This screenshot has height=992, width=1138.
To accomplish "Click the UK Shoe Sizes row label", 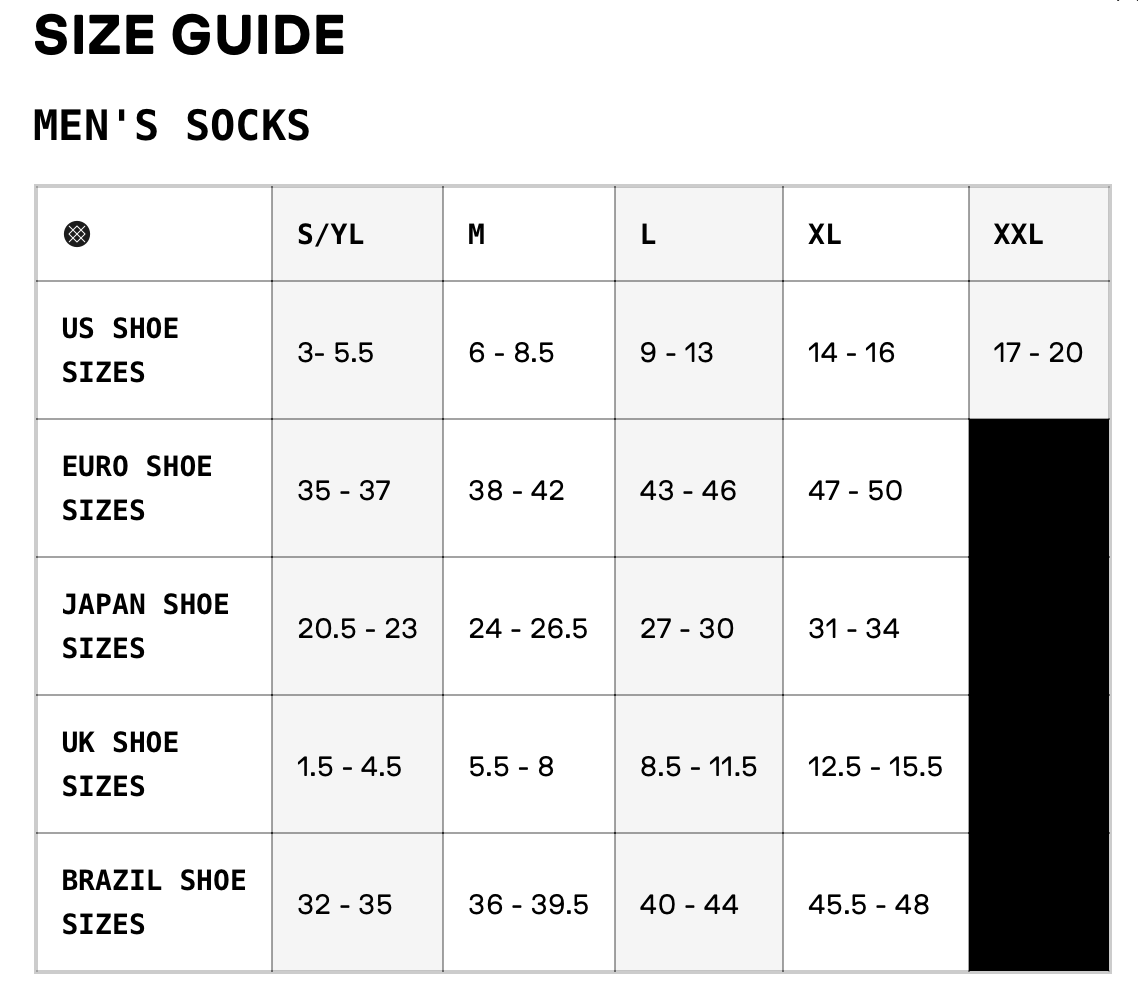I will coord(120,764).
